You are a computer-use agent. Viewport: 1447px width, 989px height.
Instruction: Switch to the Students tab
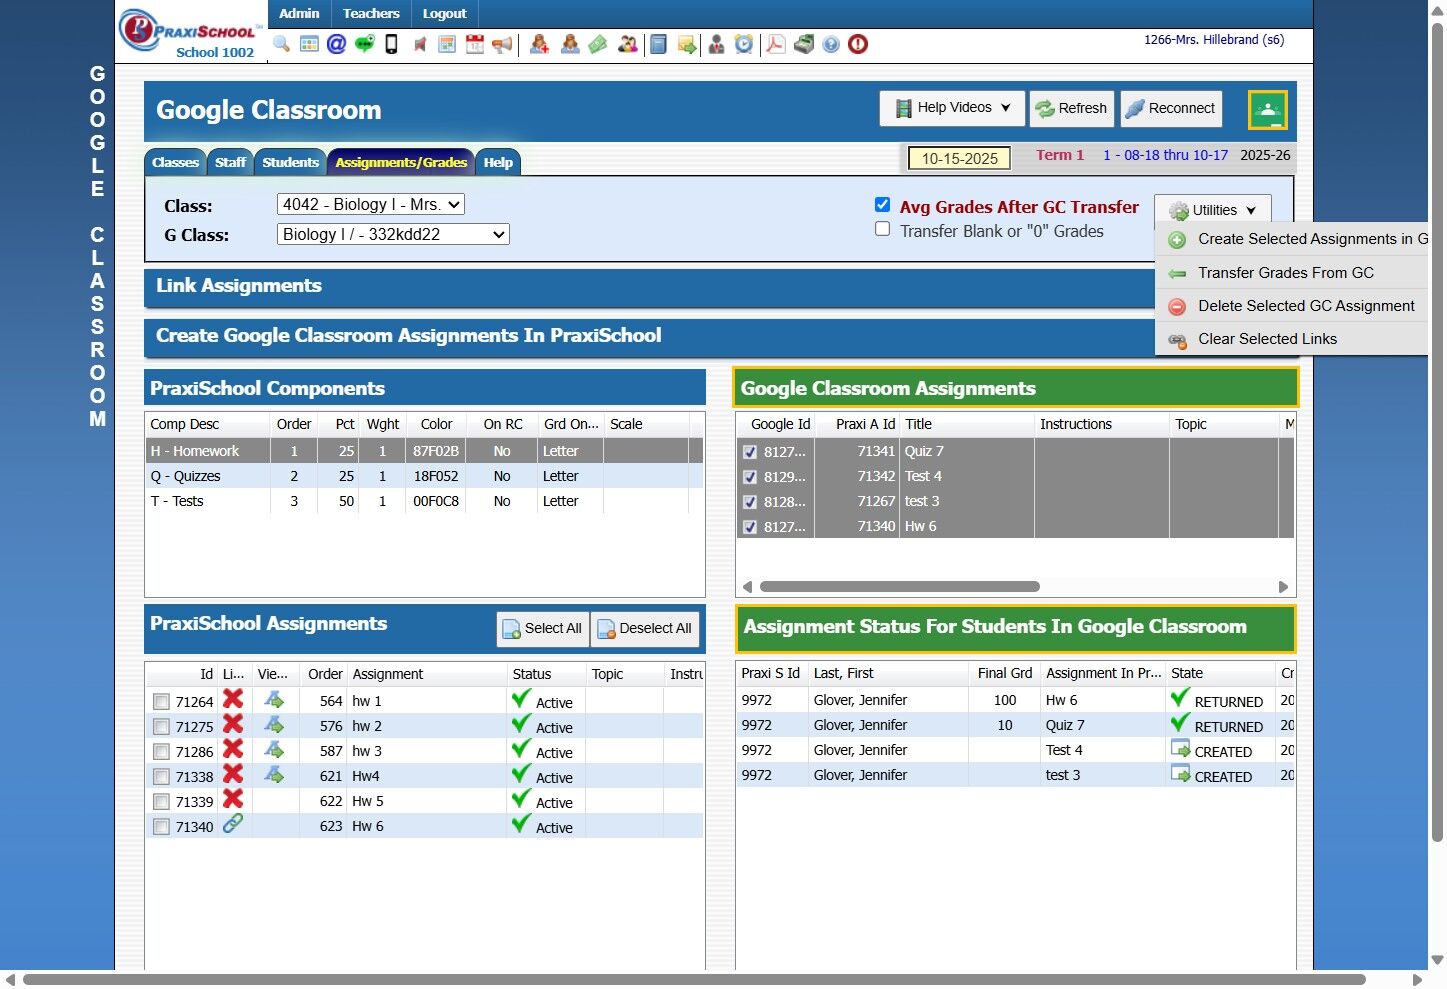[290, 162]
